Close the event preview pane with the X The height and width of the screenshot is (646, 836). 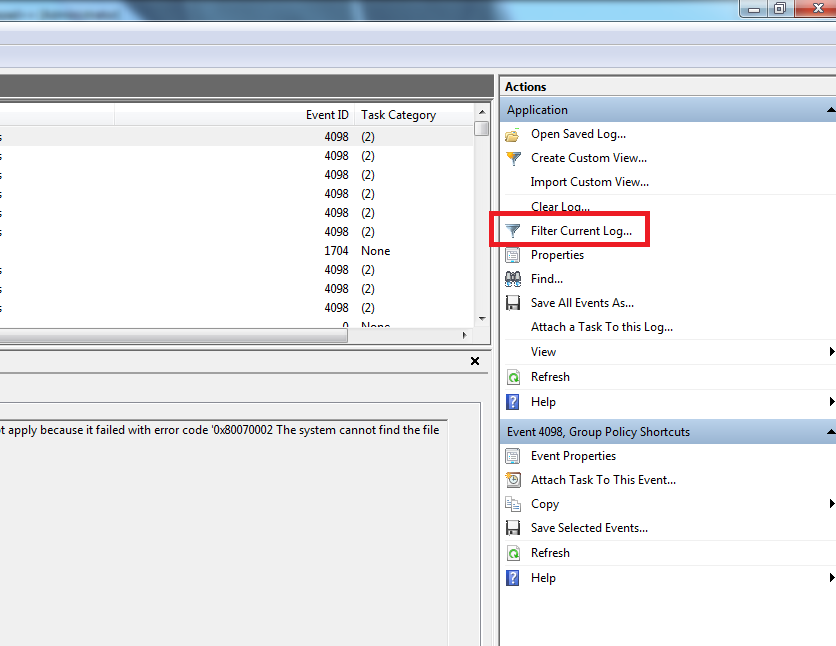click(x=475, y=361)
